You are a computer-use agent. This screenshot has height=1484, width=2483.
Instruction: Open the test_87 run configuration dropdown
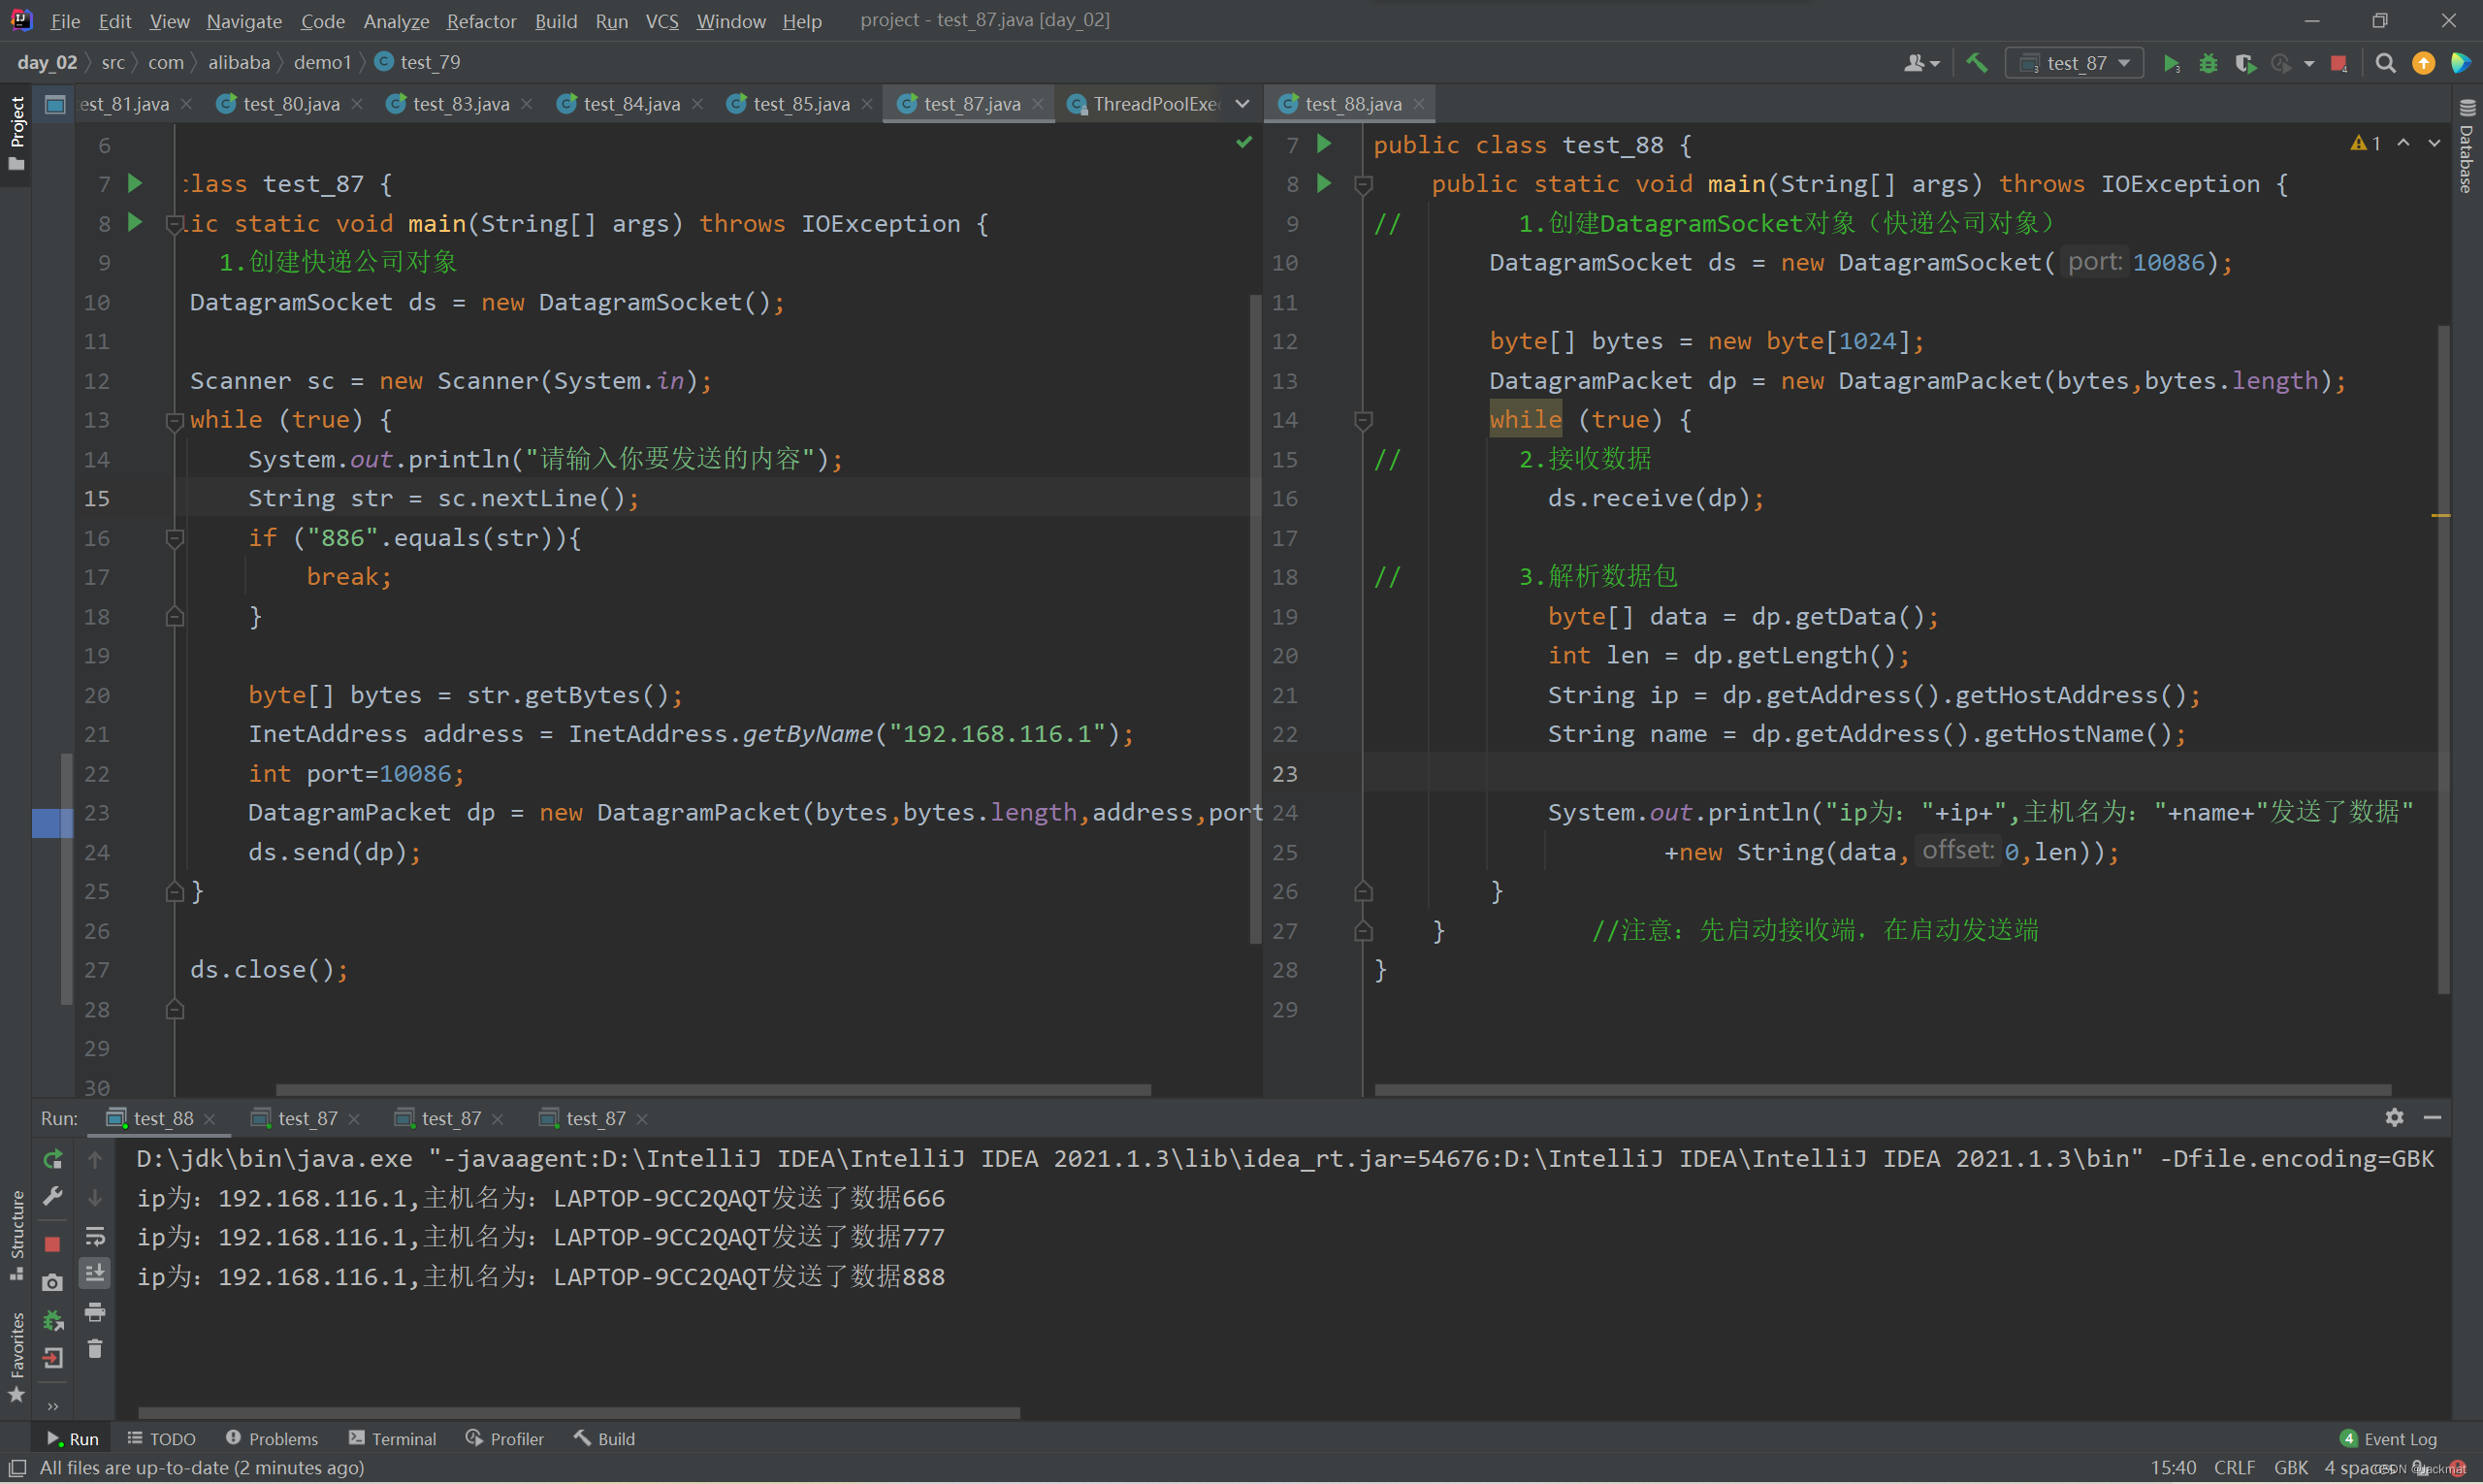(2075, 63)
